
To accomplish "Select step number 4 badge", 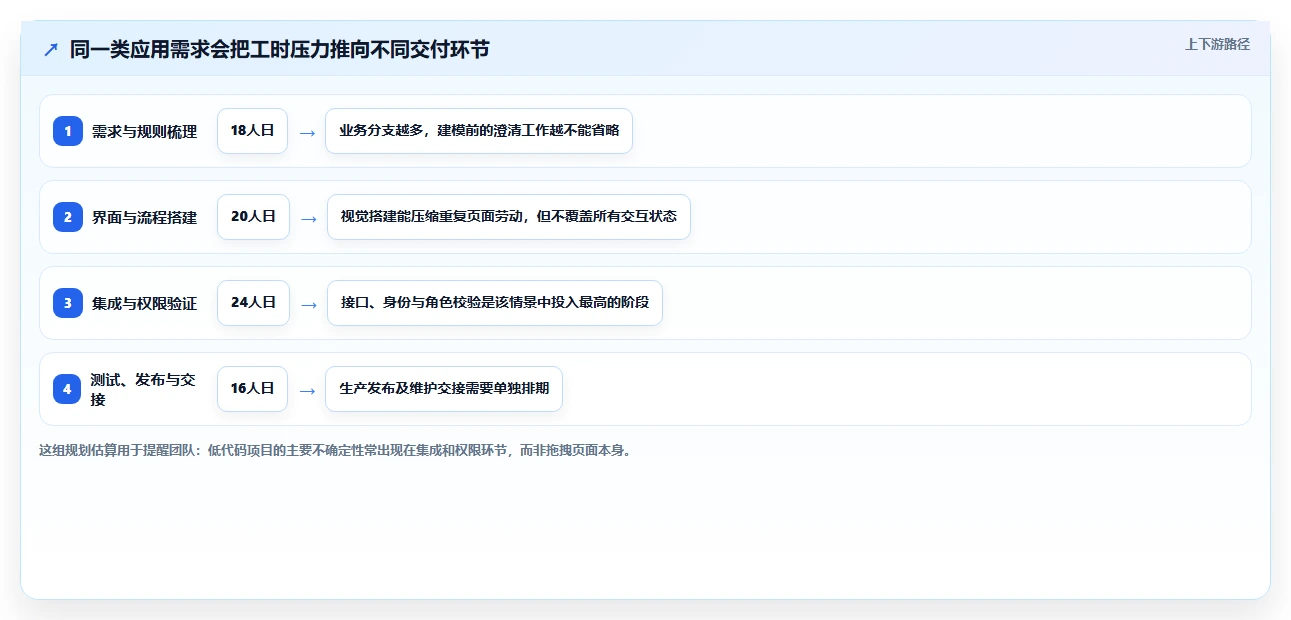I will point(68,389).
